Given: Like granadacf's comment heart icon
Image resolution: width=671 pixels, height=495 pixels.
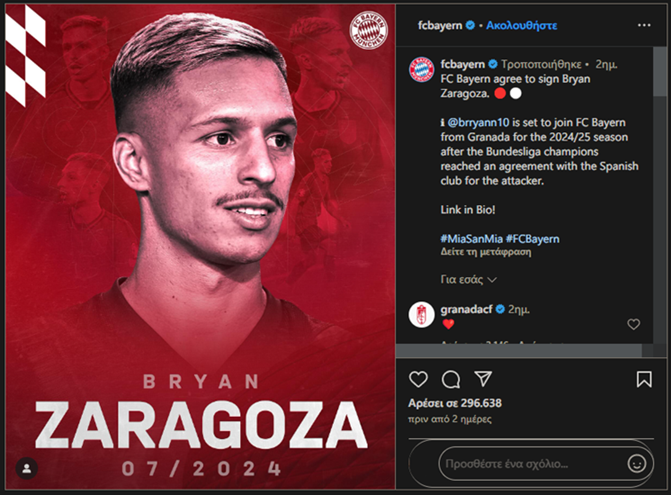Looking at the screenshot, I should click(633, 324).
